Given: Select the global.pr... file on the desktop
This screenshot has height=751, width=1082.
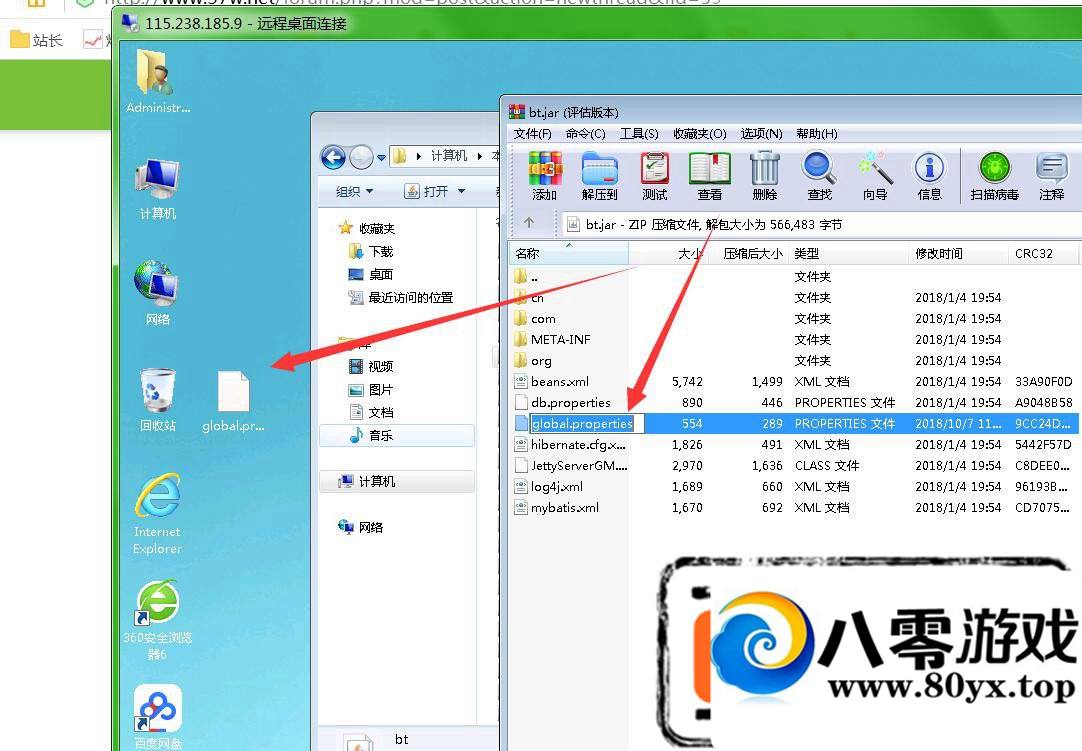Looking at the screenshot, I should pyautogui.click(x=233, y=401).
